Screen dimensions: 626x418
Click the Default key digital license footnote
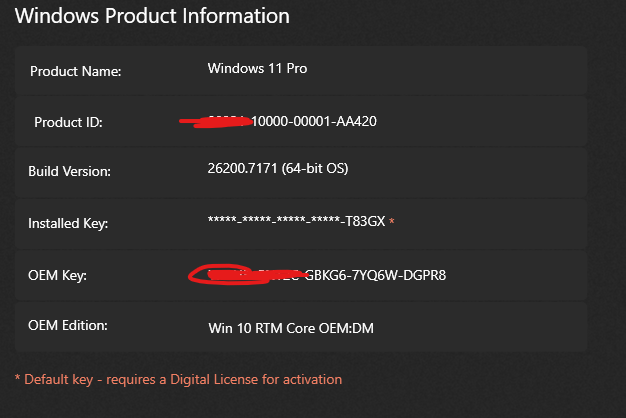point(178,379)
